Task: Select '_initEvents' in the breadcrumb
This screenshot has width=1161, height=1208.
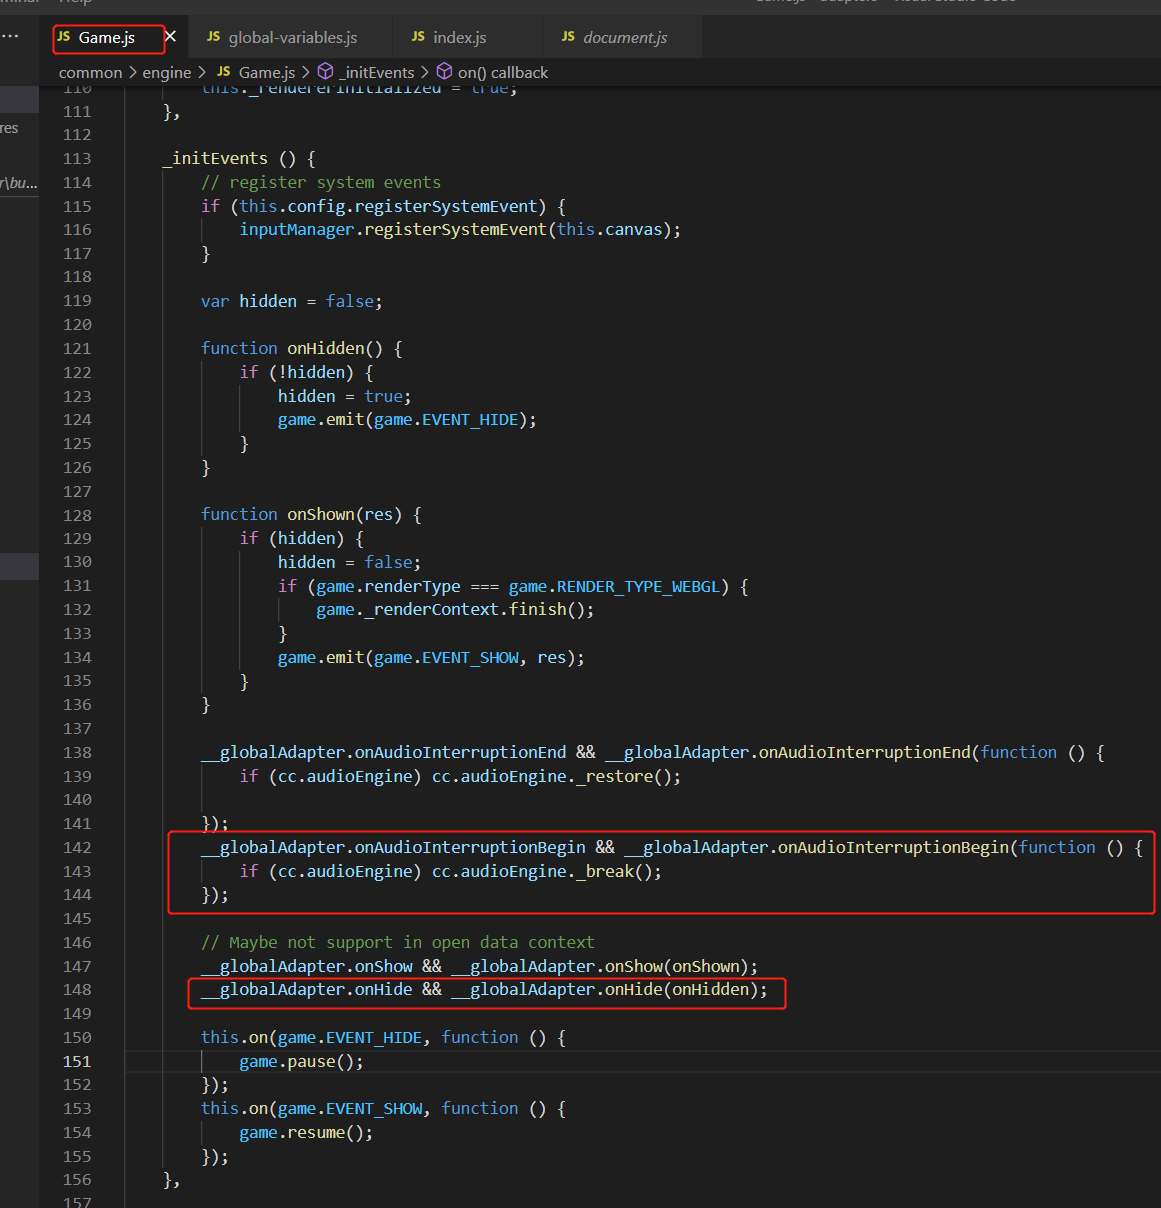Action: point(376,73)
